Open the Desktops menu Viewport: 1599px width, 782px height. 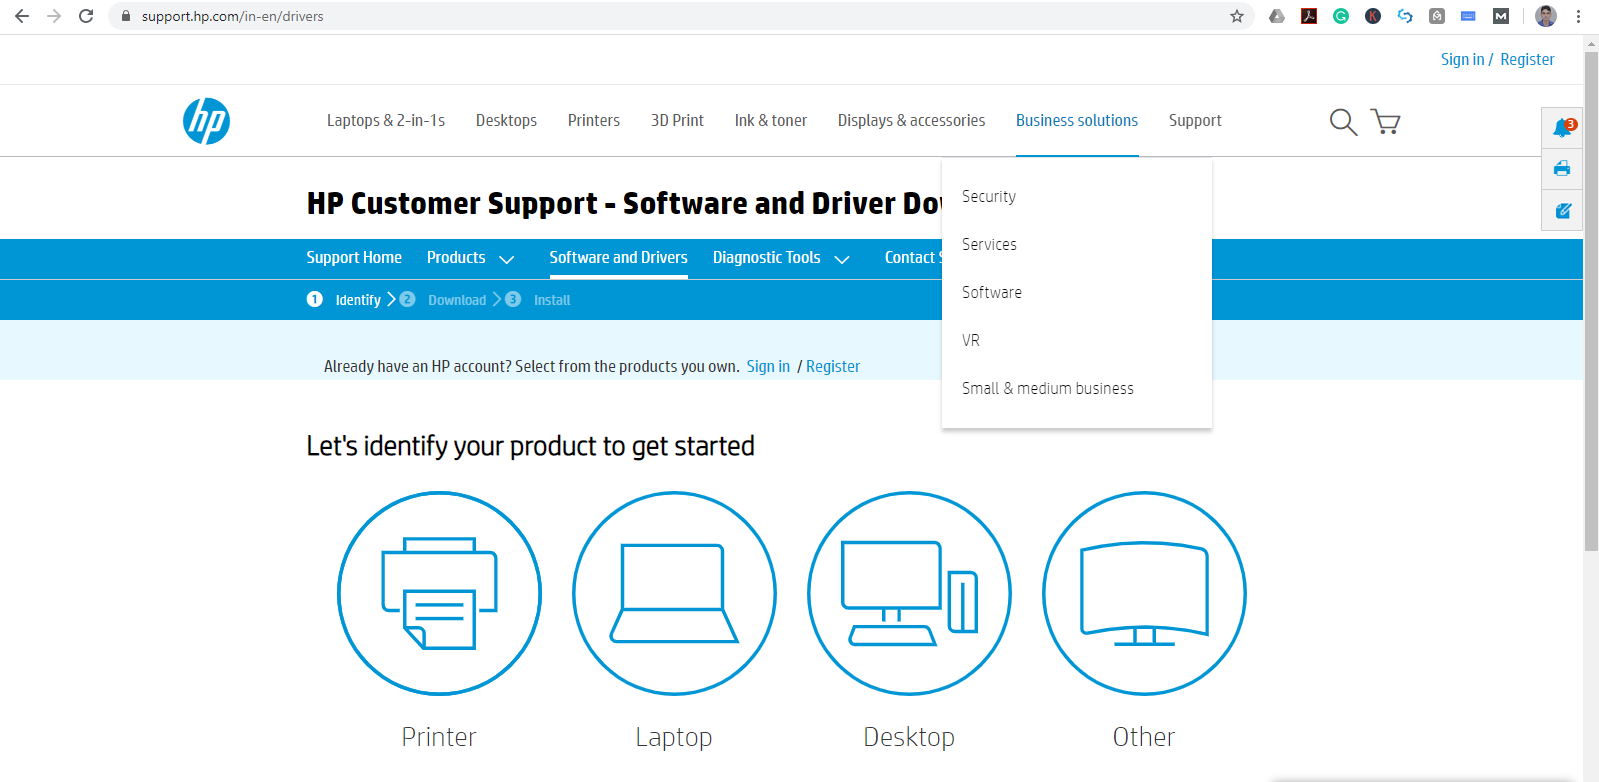[x=506, y=120]
